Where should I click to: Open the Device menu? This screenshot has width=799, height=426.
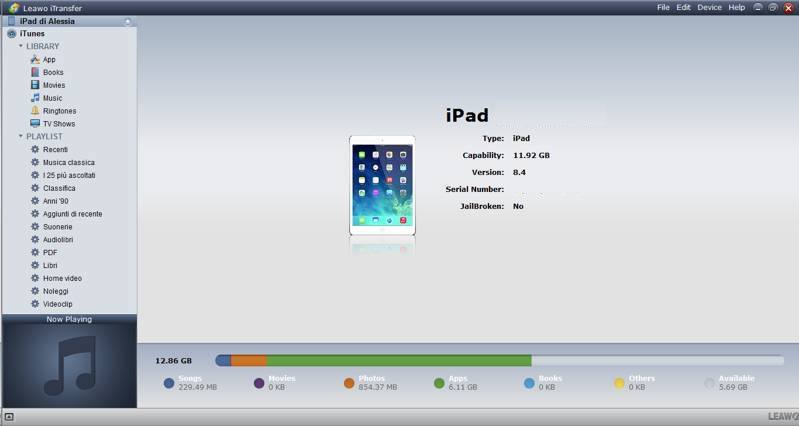[x=709, y=7]
